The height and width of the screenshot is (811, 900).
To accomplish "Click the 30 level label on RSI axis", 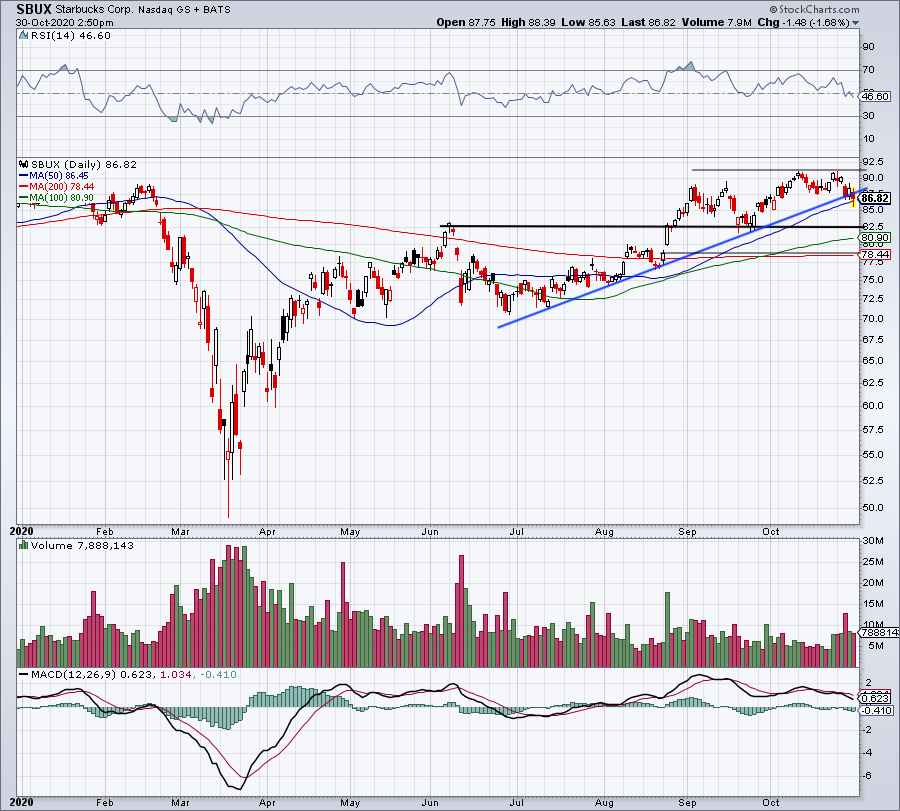I will click(869, 116).
